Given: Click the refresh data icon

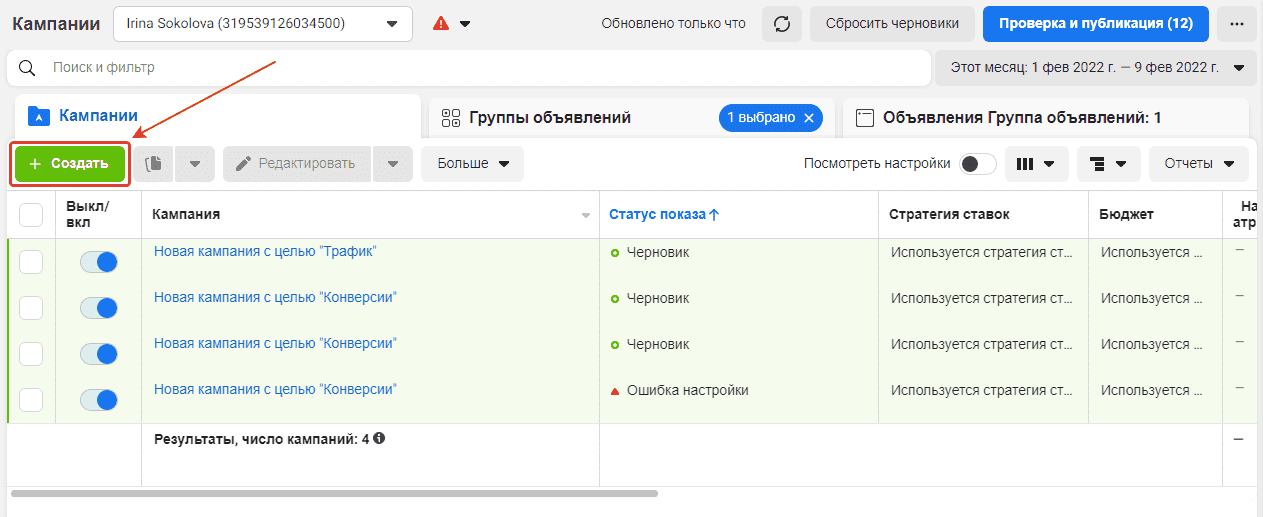Looking at the screenshot, I should [781, 24].
